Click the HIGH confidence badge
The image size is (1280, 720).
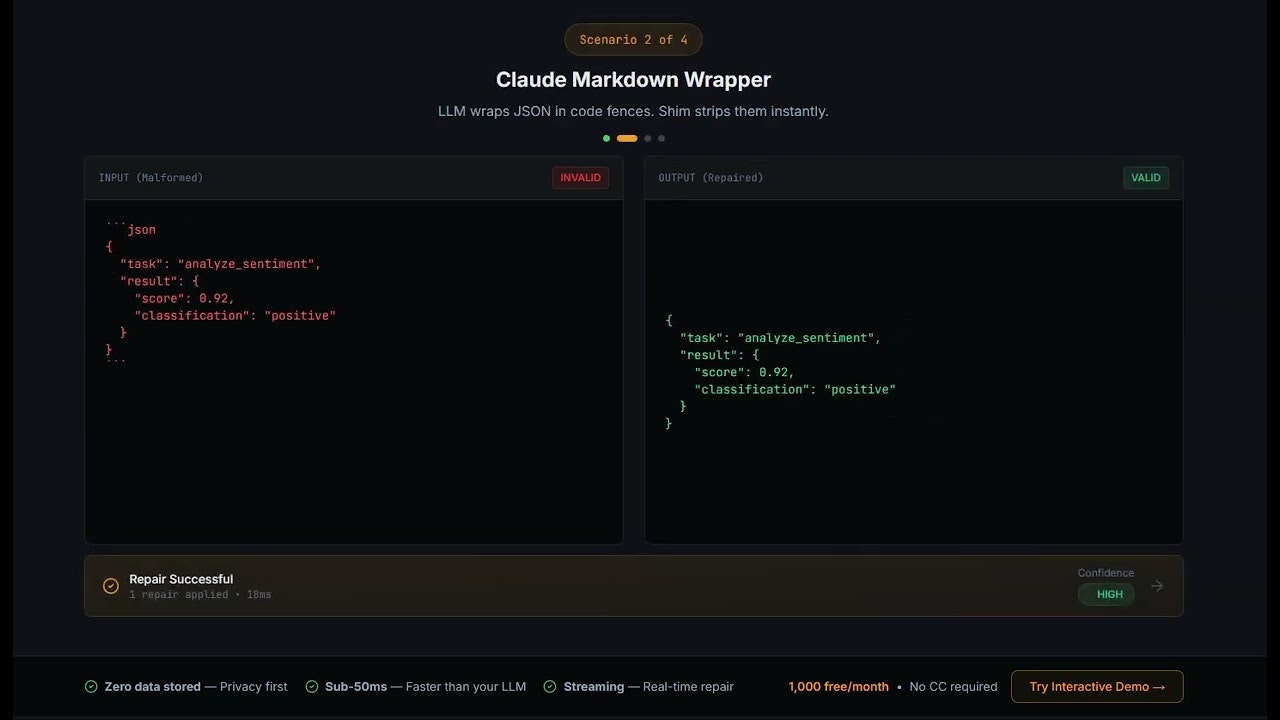[1106, 594]
